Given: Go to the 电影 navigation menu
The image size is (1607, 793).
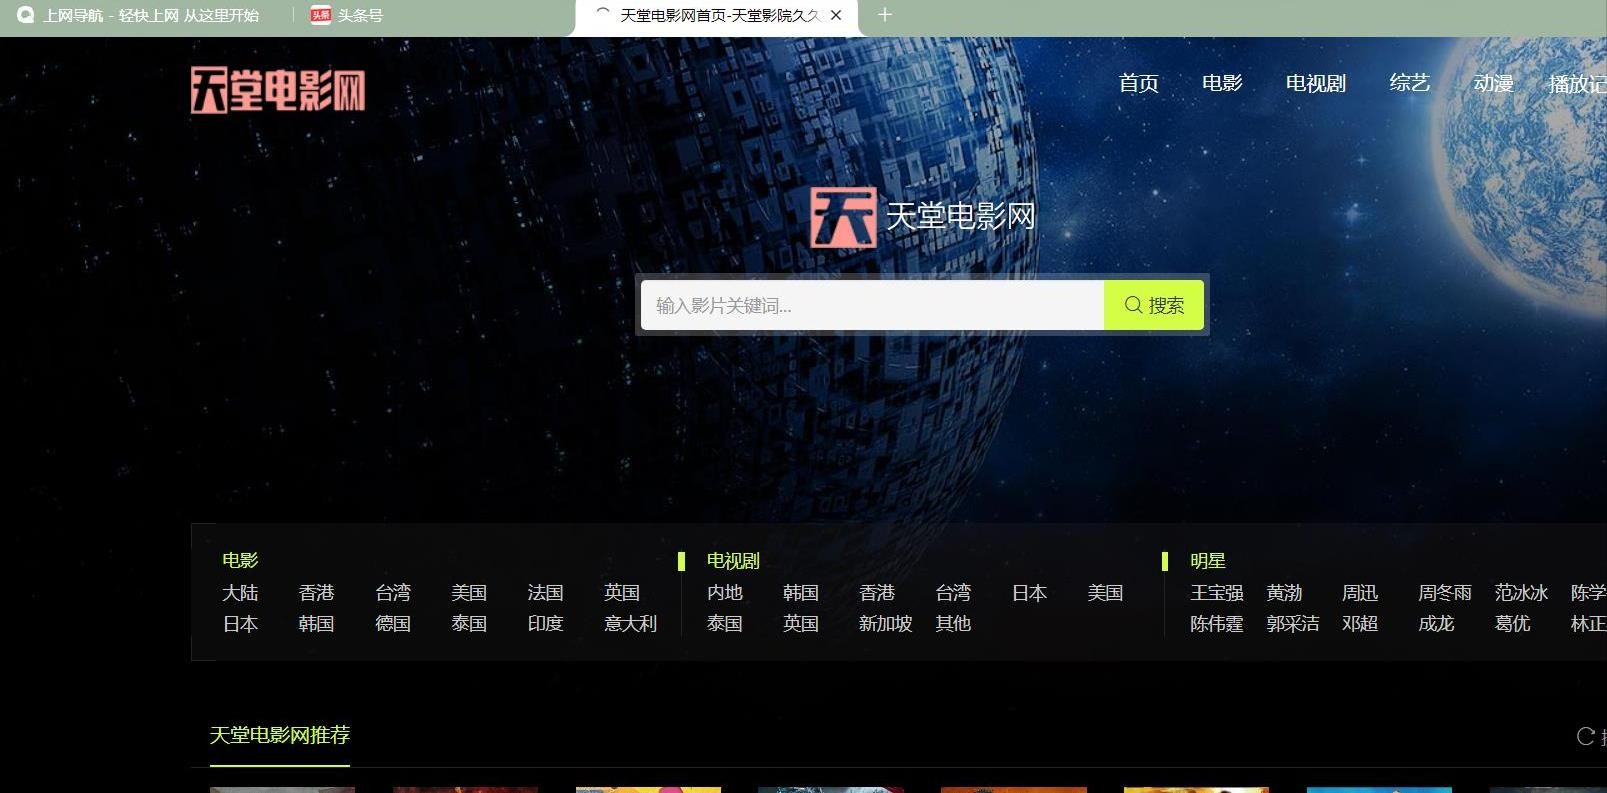Looking at the screenshot, I should tap(1221, 83).
